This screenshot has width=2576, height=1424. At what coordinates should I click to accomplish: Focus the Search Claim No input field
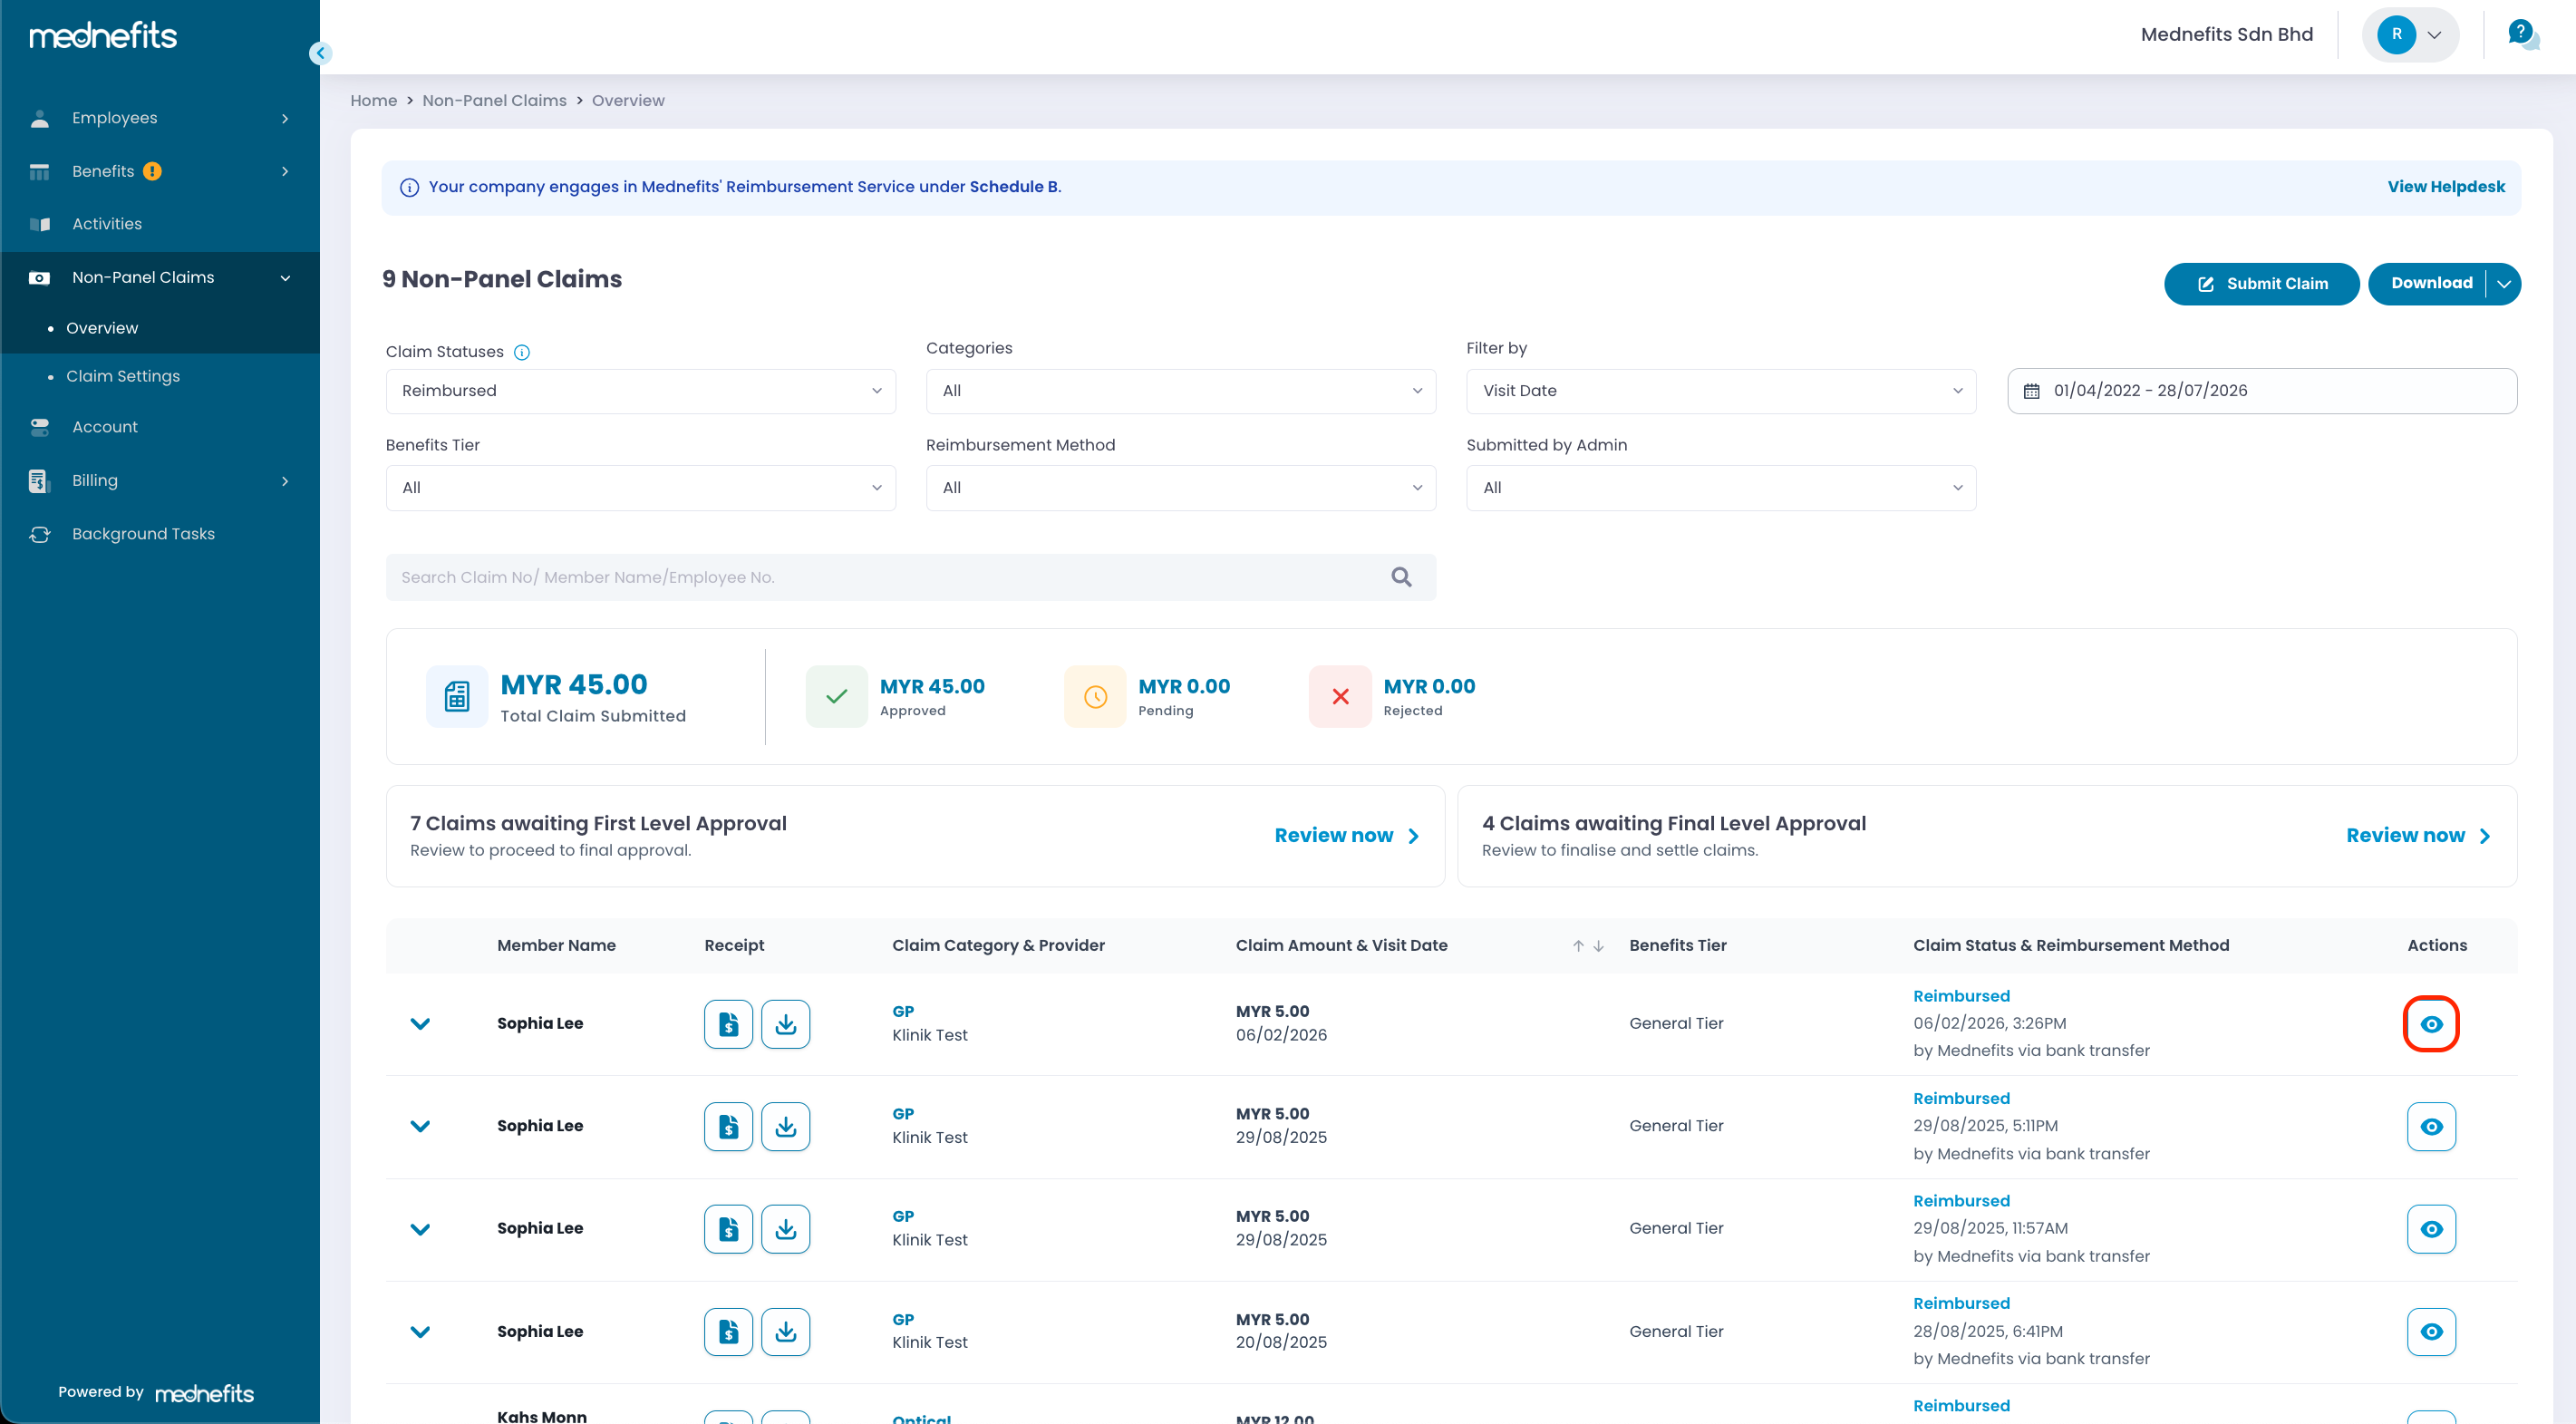(890, 577)
